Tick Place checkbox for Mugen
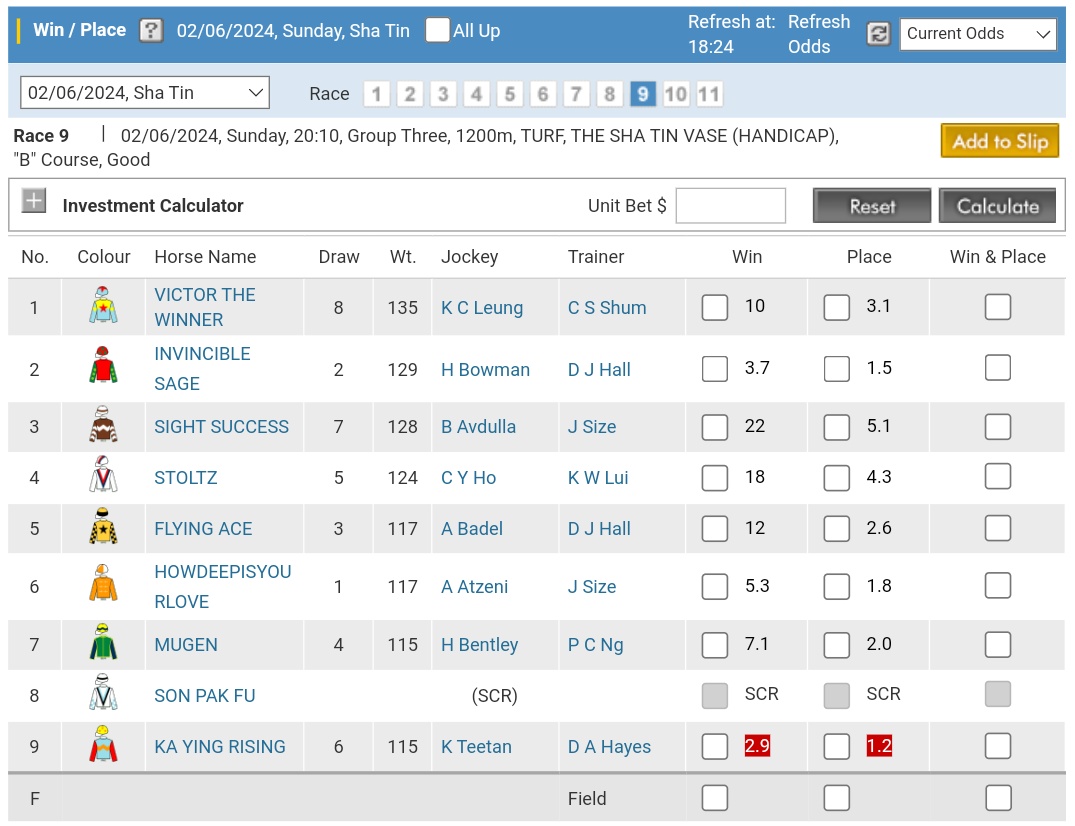 (x=836, y=644)
